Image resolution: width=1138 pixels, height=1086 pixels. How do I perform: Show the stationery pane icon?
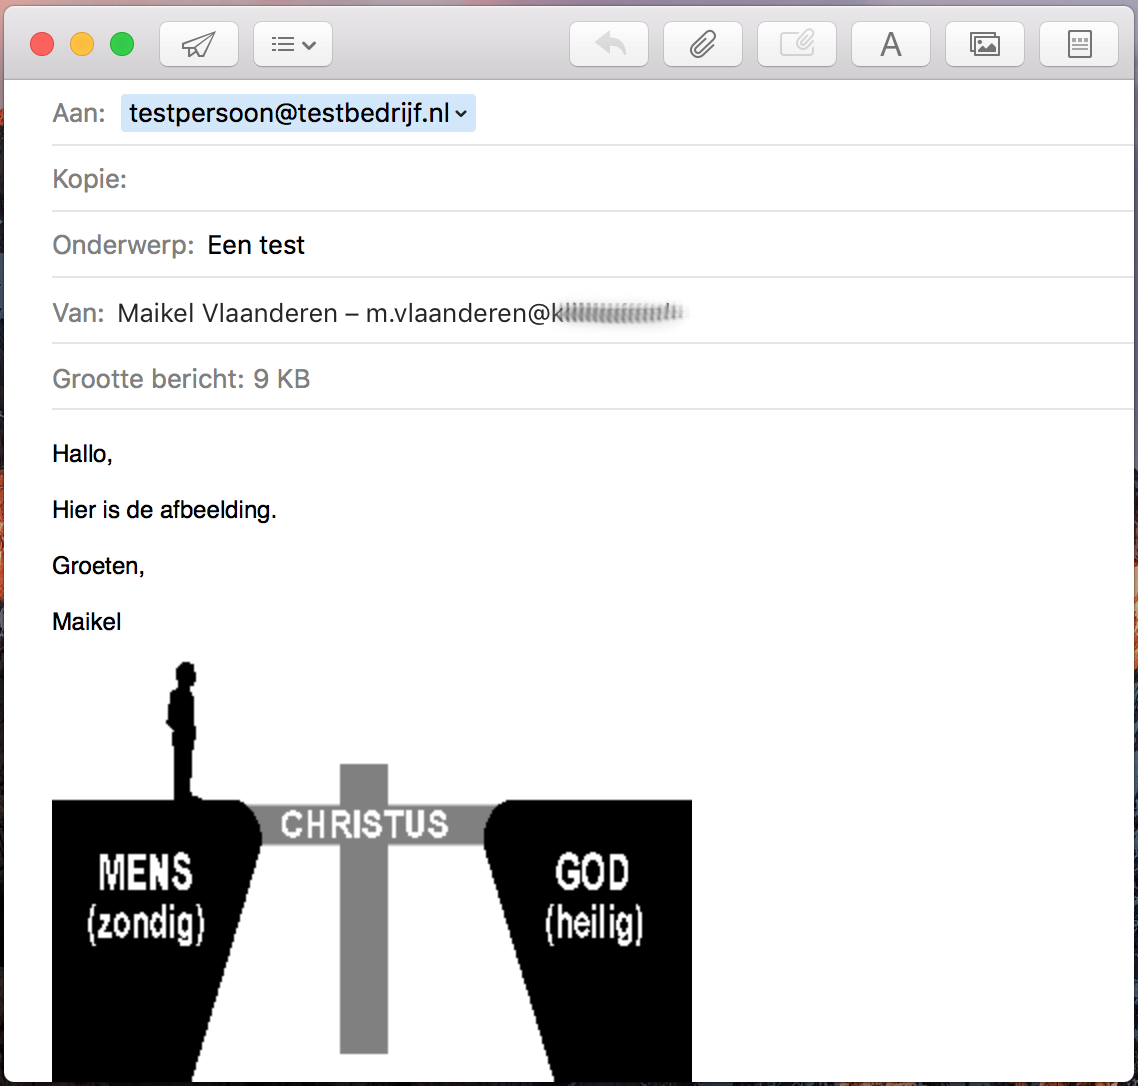1078,44
